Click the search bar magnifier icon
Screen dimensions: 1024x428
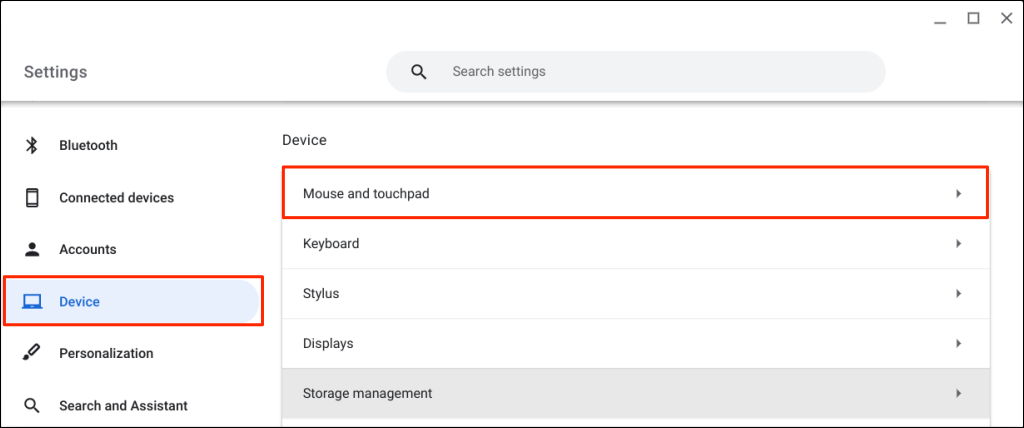point(419,72)
